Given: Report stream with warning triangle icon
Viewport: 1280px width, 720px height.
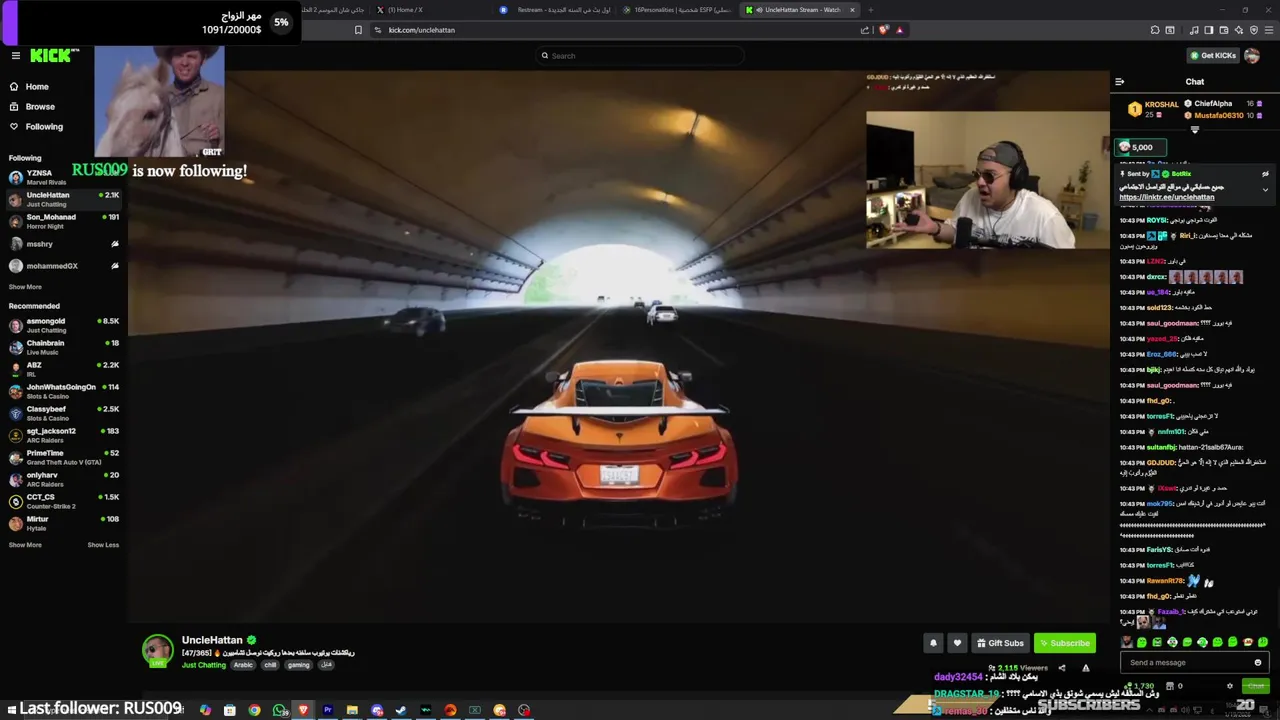Looking at the screenshot, I should coord(1086,668).
